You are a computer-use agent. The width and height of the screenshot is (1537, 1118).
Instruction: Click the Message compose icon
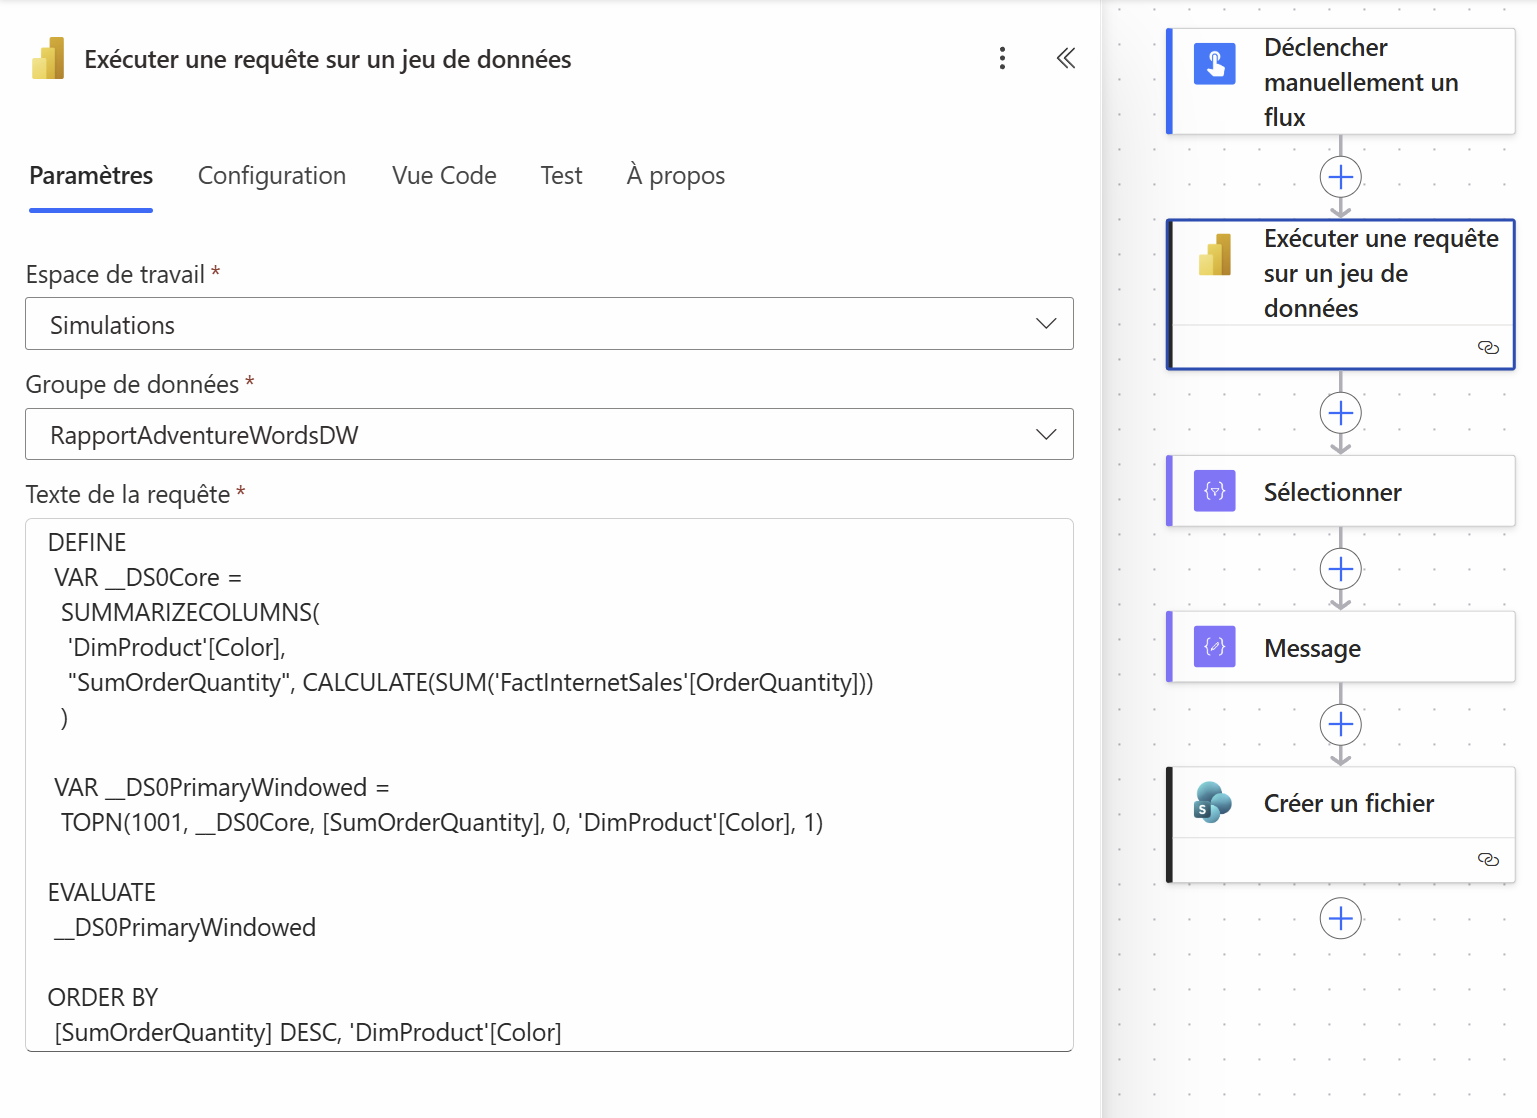(x=1215, y=647)
